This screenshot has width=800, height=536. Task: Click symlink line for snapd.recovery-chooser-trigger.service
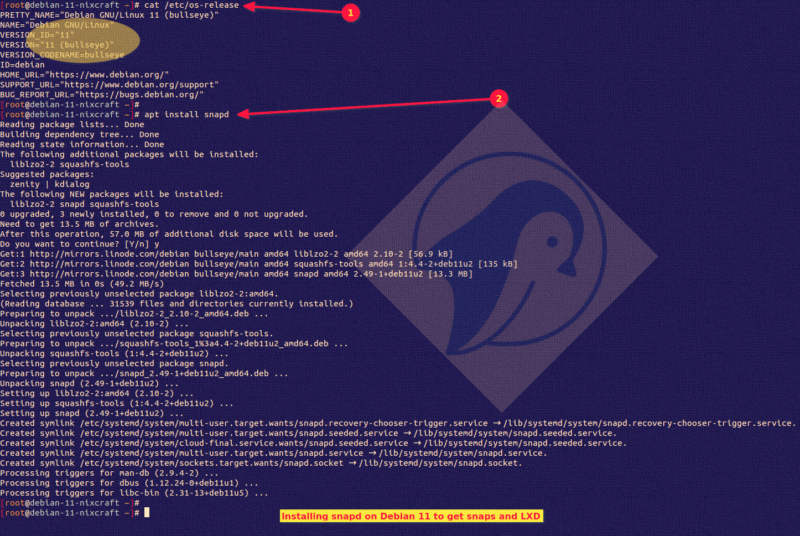click(398, 423)
